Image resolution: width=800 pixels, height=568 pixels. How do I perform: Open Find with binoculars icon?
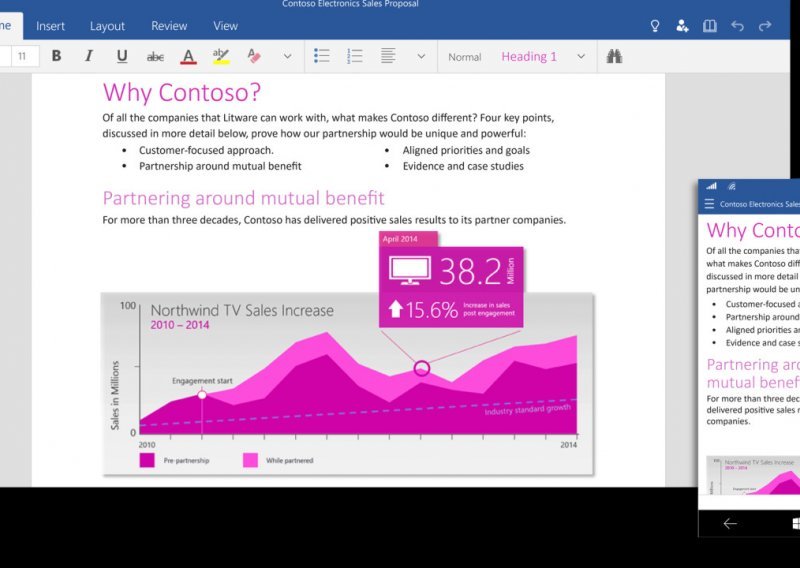(614, 56)
